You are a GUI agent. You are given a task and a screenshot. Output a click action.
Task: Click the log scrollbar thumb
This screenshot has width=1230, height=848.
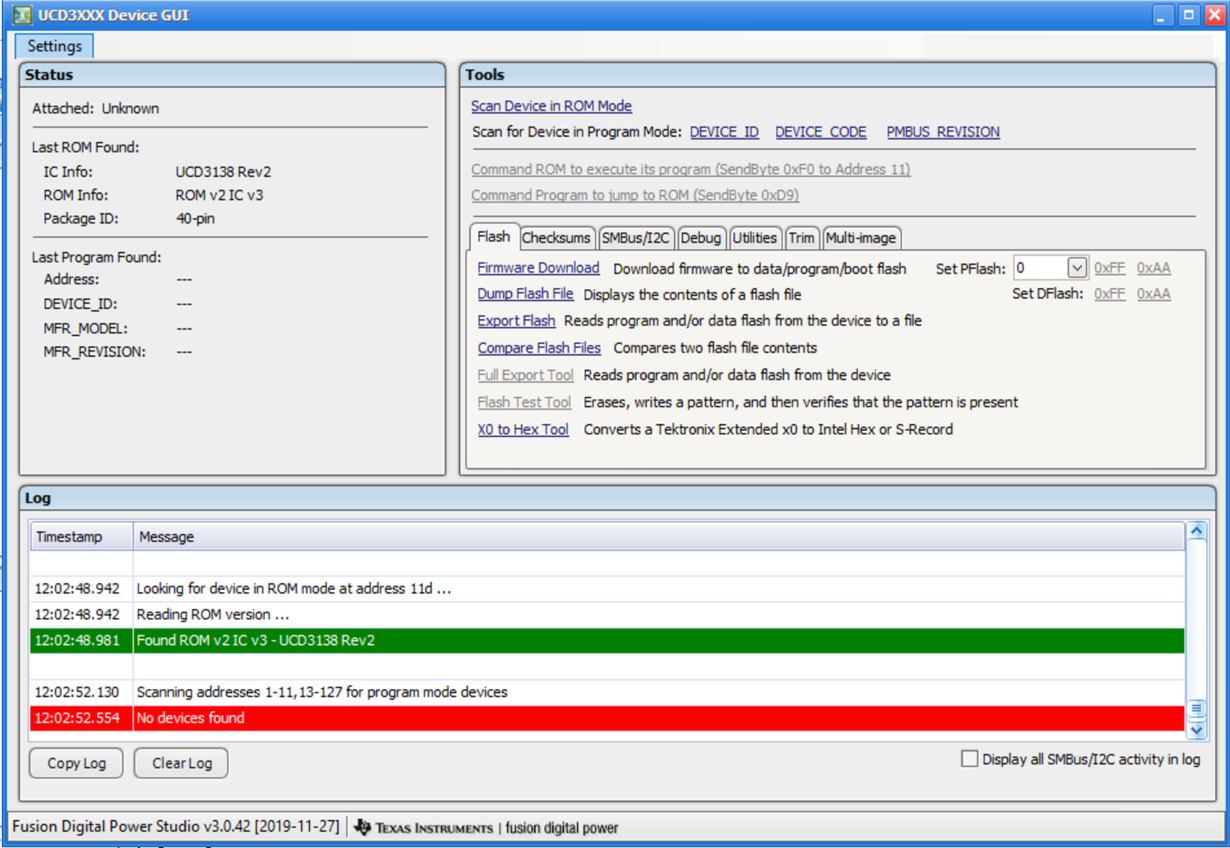(1196, 709)
